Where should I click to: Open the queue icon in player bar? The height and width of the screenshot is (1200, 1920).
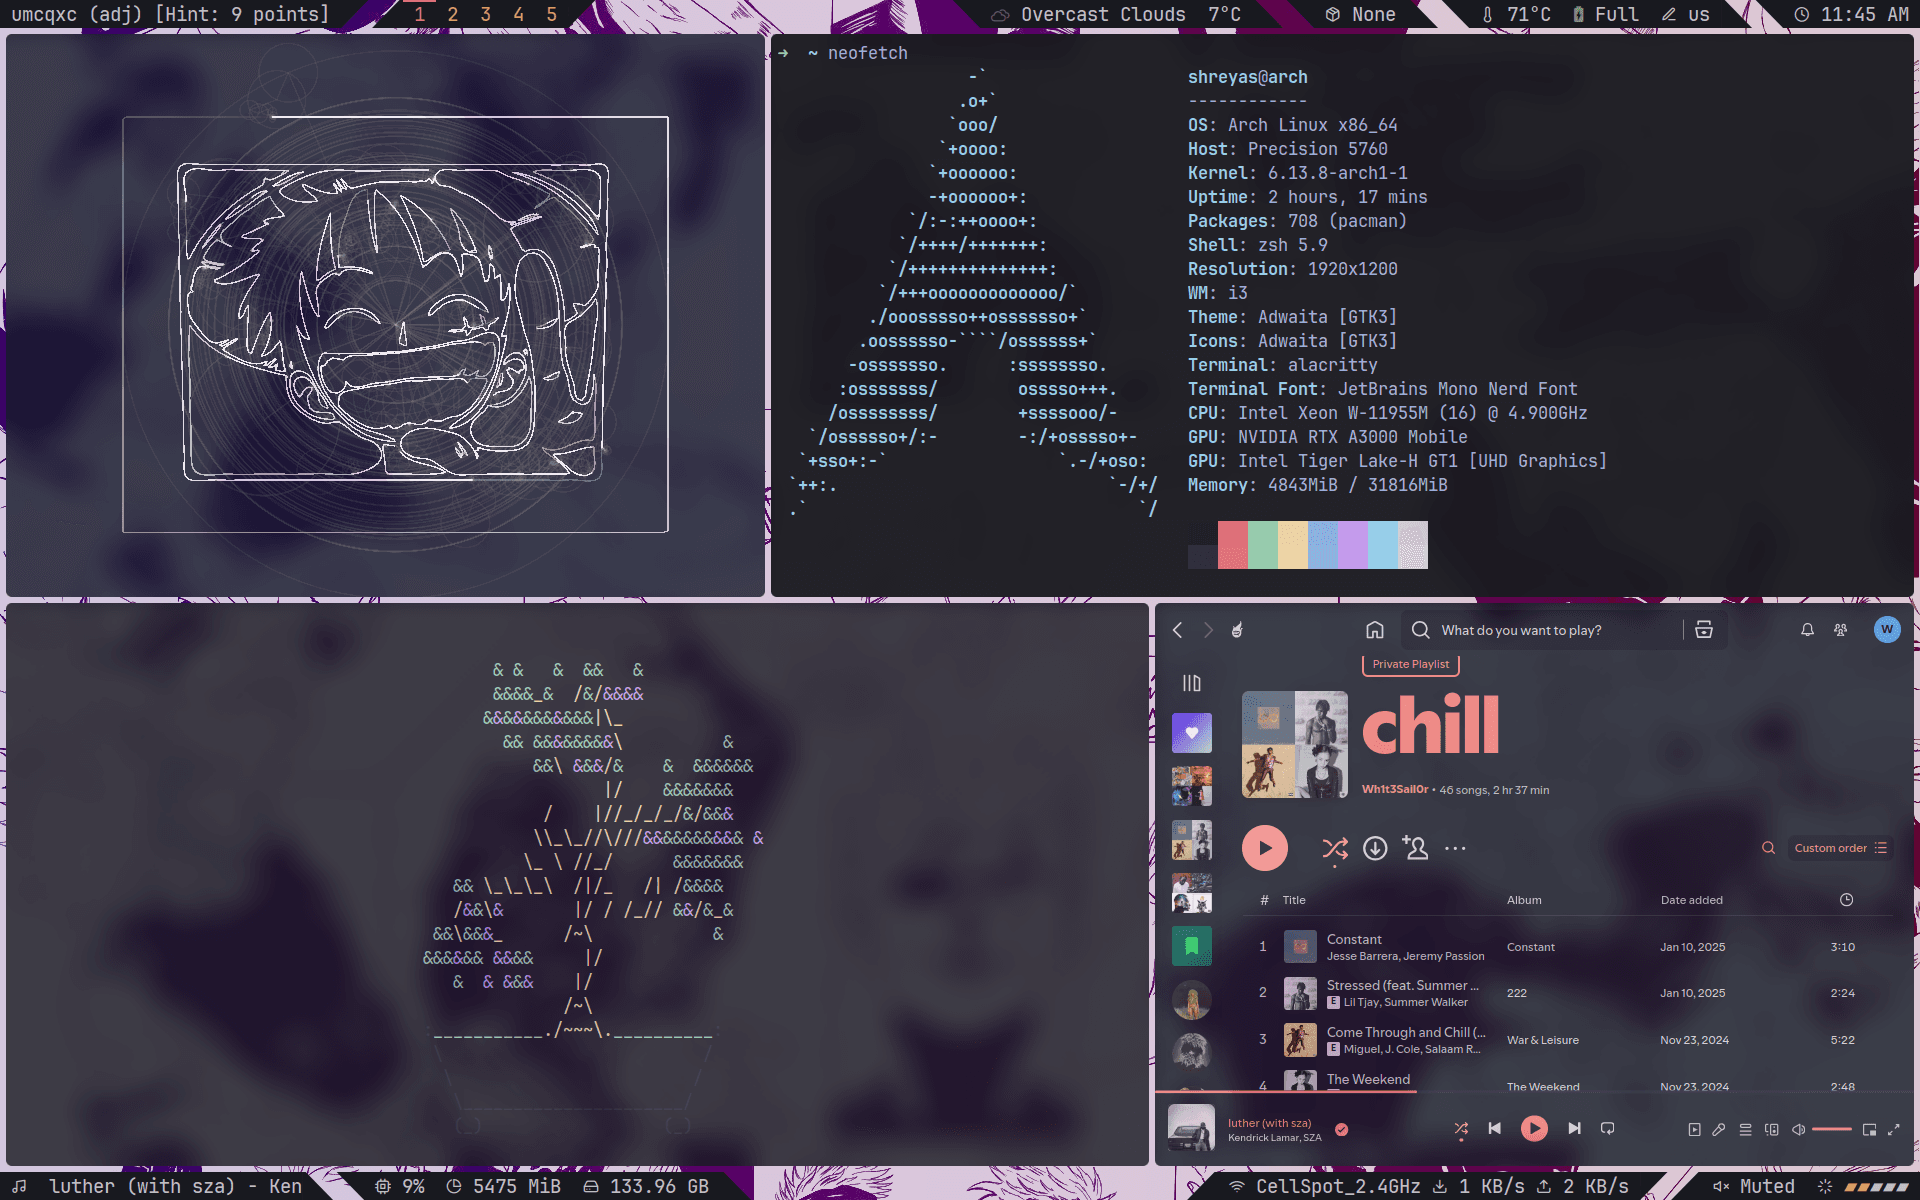click(x=1745, y=1129)
